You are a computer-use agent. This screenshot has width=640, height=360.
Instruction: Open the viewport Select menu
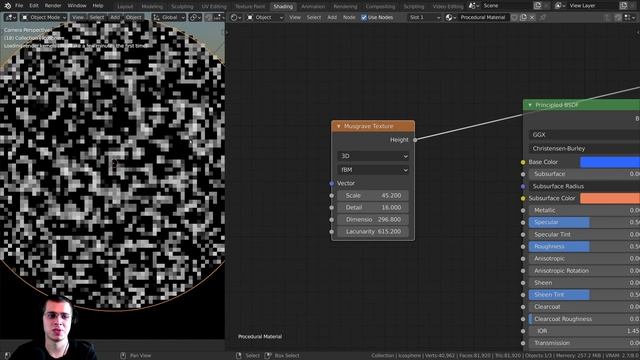pos(97,18)
